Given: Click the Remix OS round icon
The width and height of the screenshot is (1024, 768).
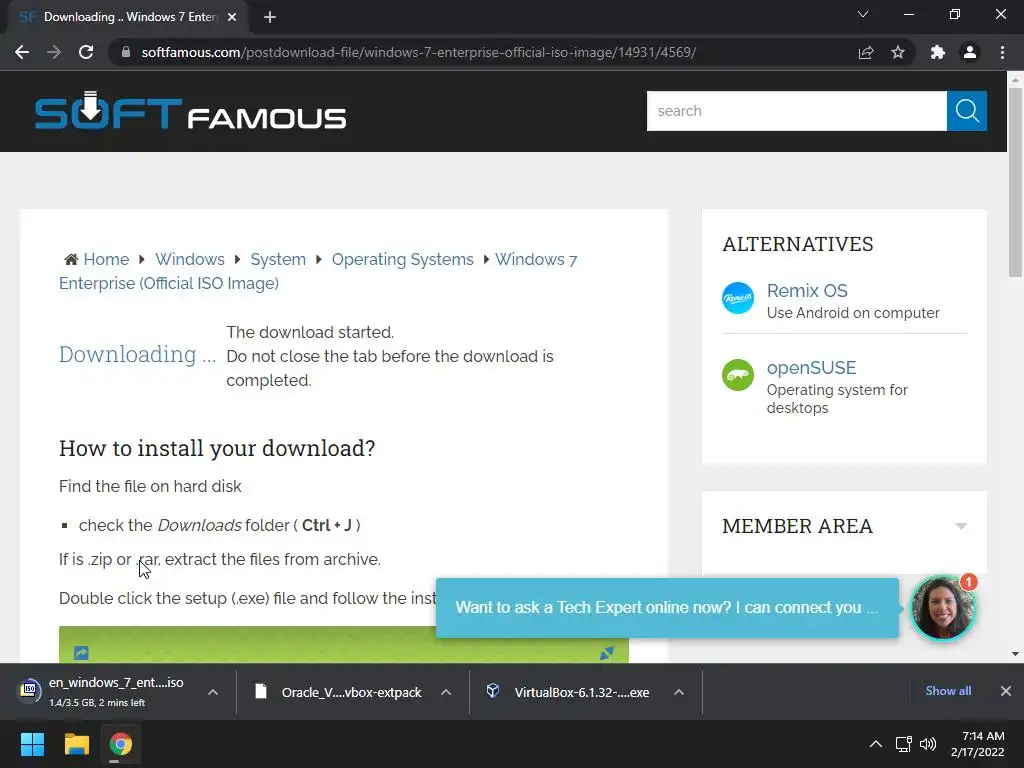Looking at the screenshot, I should click(738, 298).
